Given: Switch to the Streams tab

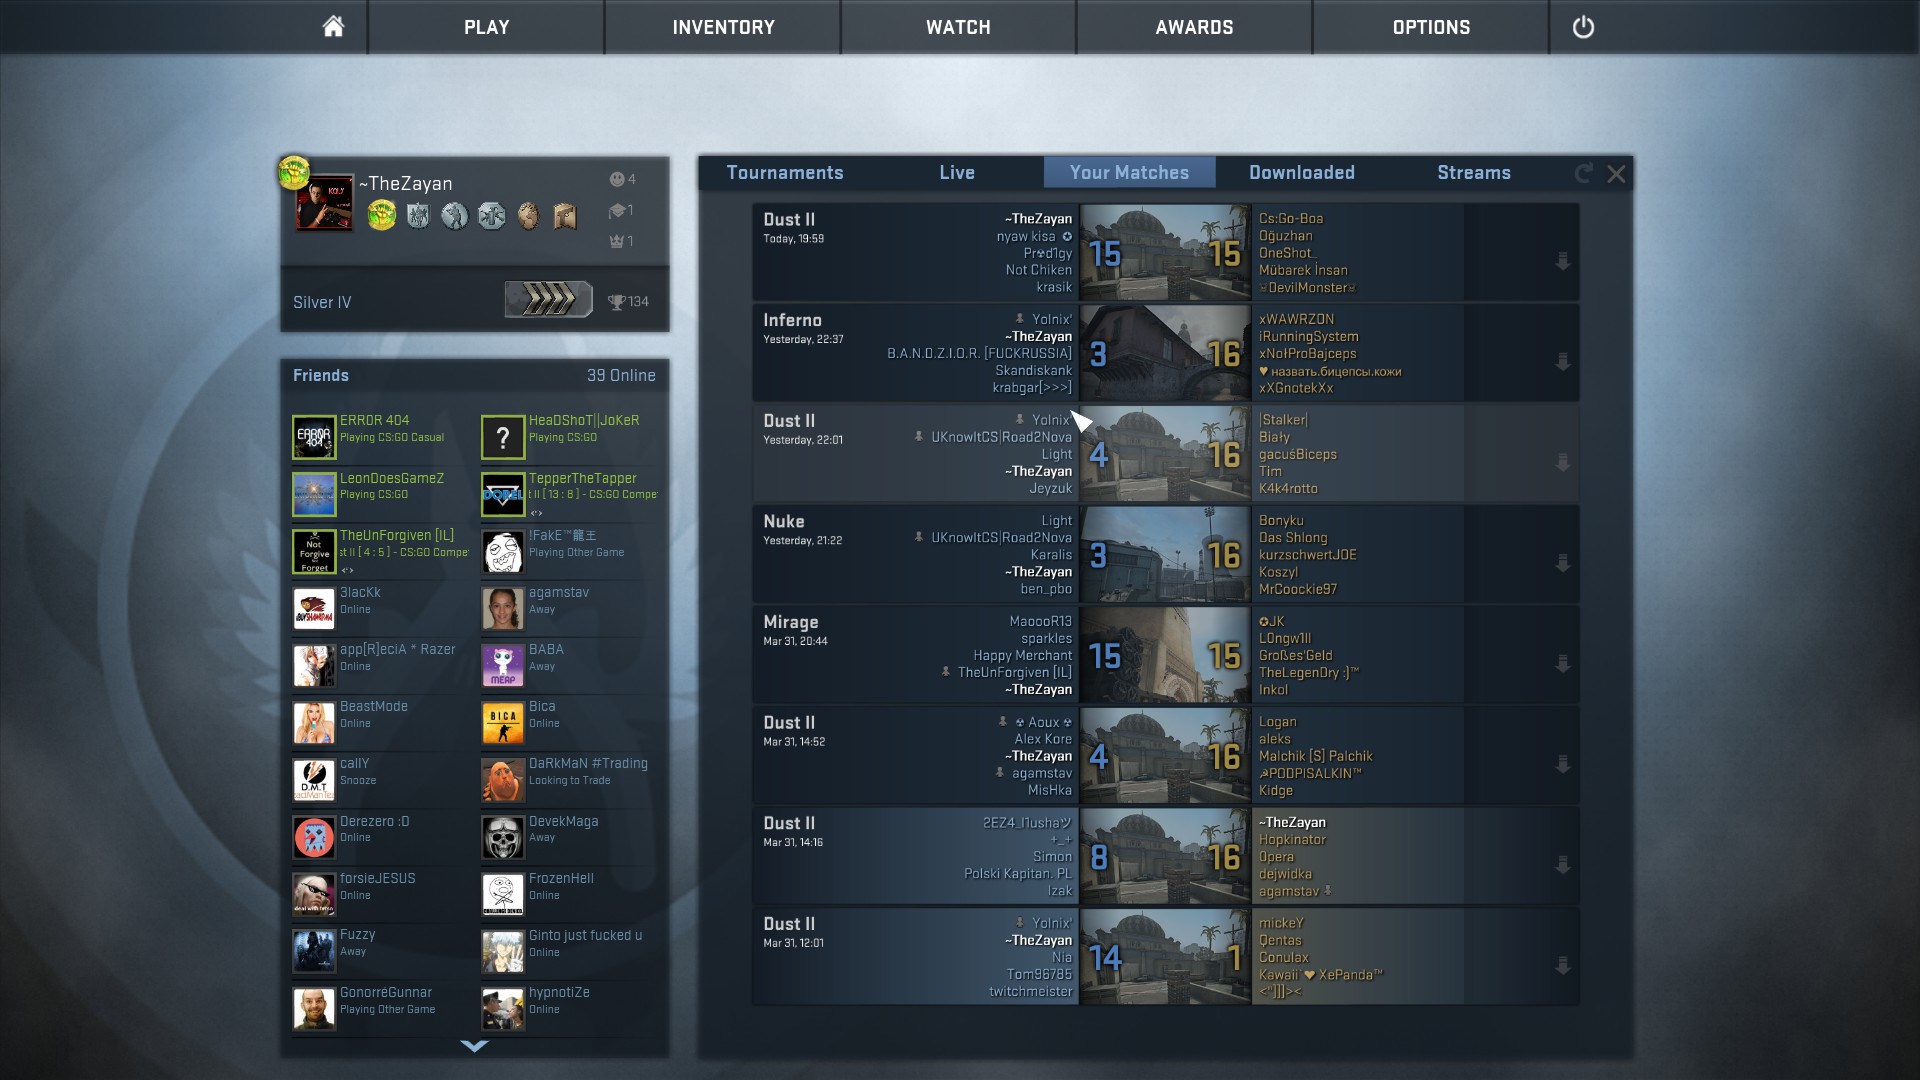Looking at the screenshot, I should coord(1473,173).
